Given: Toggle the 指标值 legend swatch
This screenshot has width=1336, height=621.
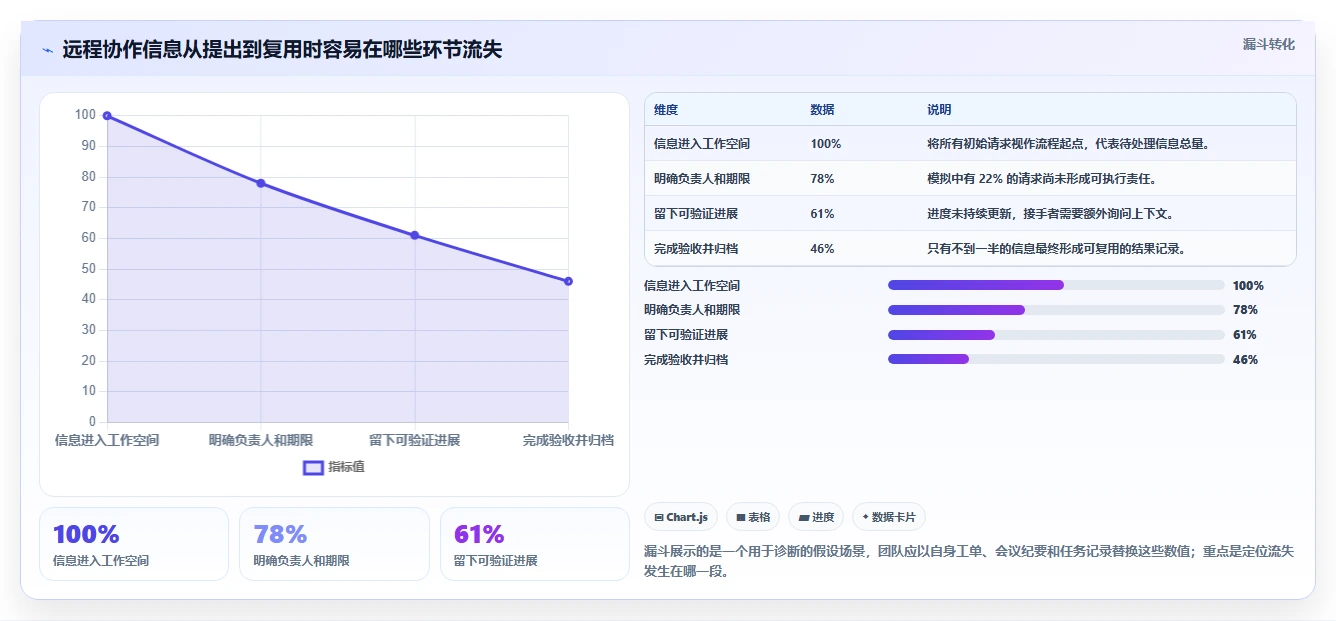Looking at the screenshot, I should click(x=313, y=467).
